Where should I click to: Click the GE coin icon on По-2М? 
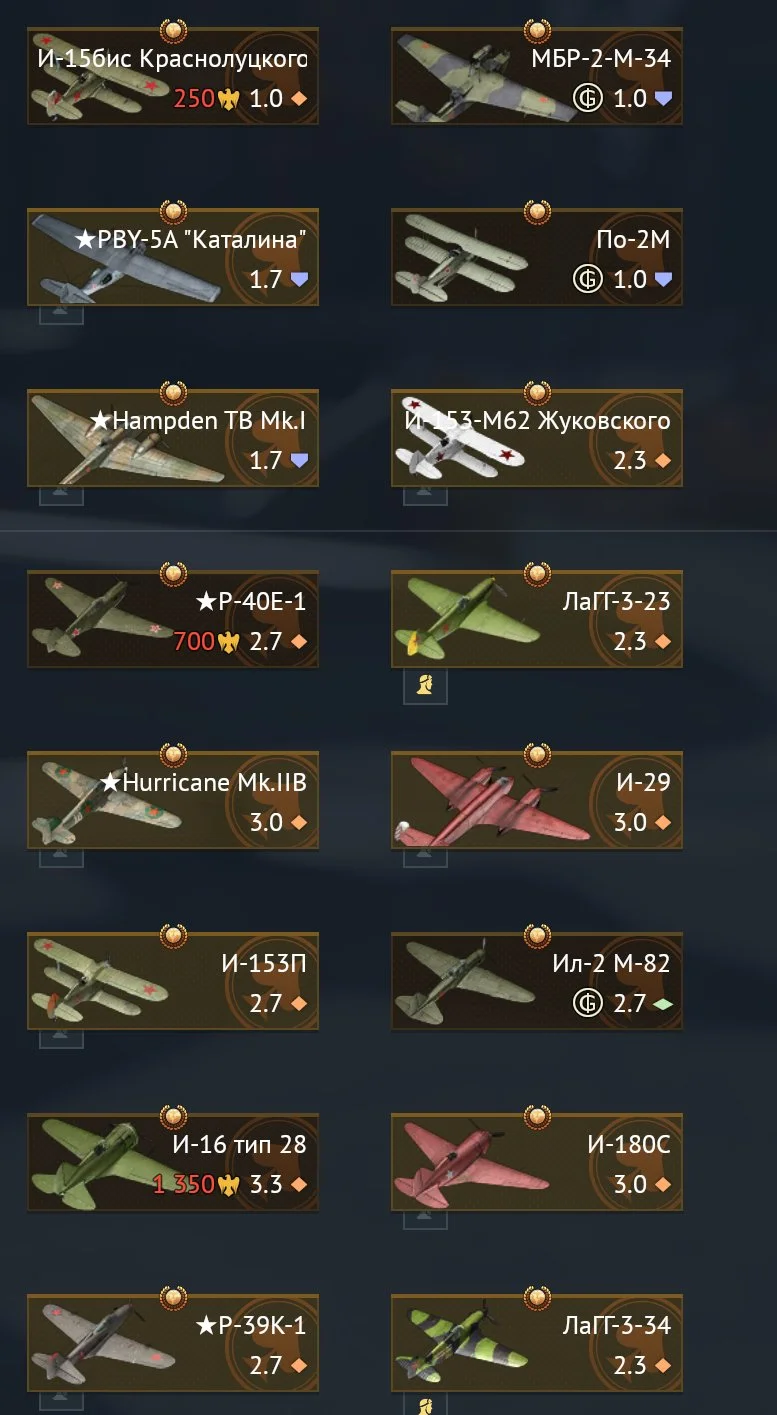[x=588, y=279]
